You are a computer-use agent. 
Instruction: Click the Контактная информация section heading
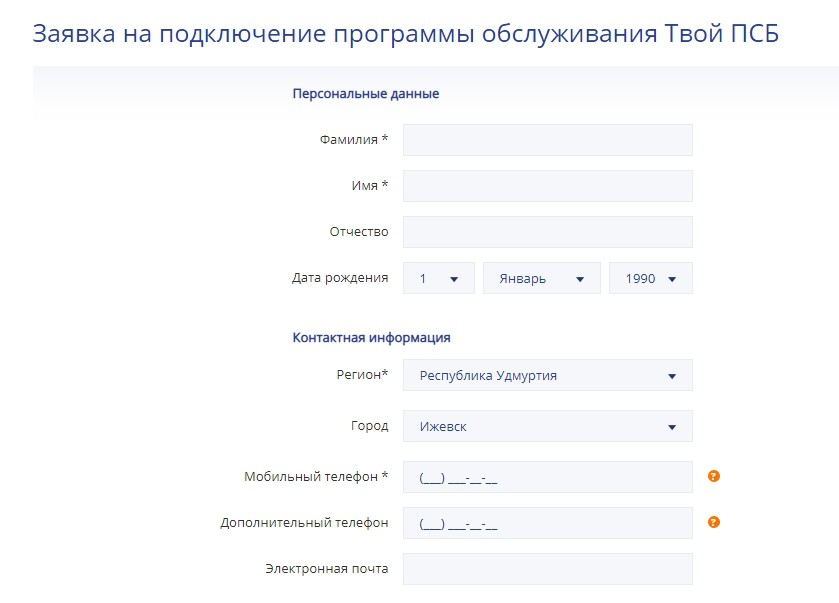pos(371,338)
